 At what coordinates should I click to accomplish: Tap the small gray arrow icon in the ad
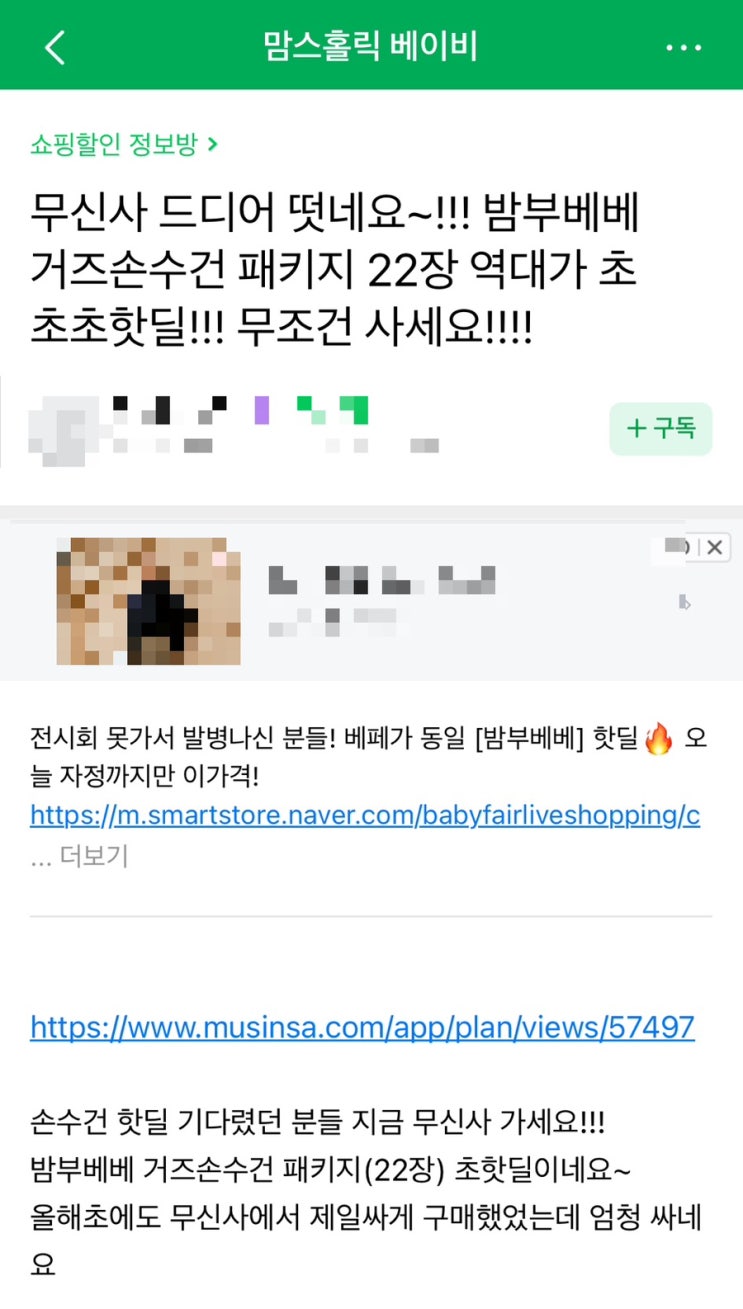[x=685, y=602]
